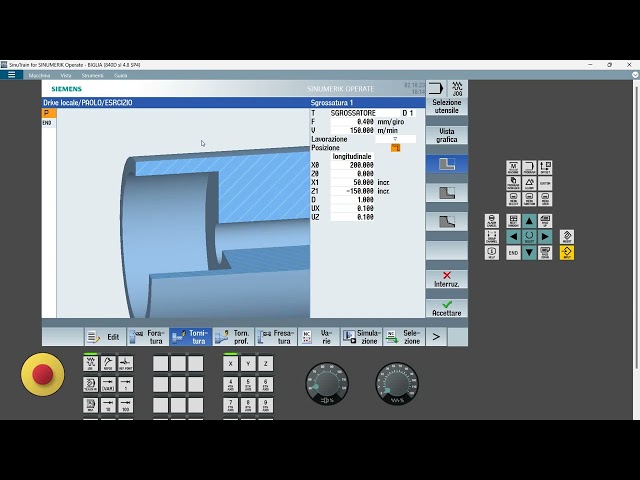The height and width of the screenshot is (480, 640).
Task: Select the Y axis key
Action: click(248, 363)
